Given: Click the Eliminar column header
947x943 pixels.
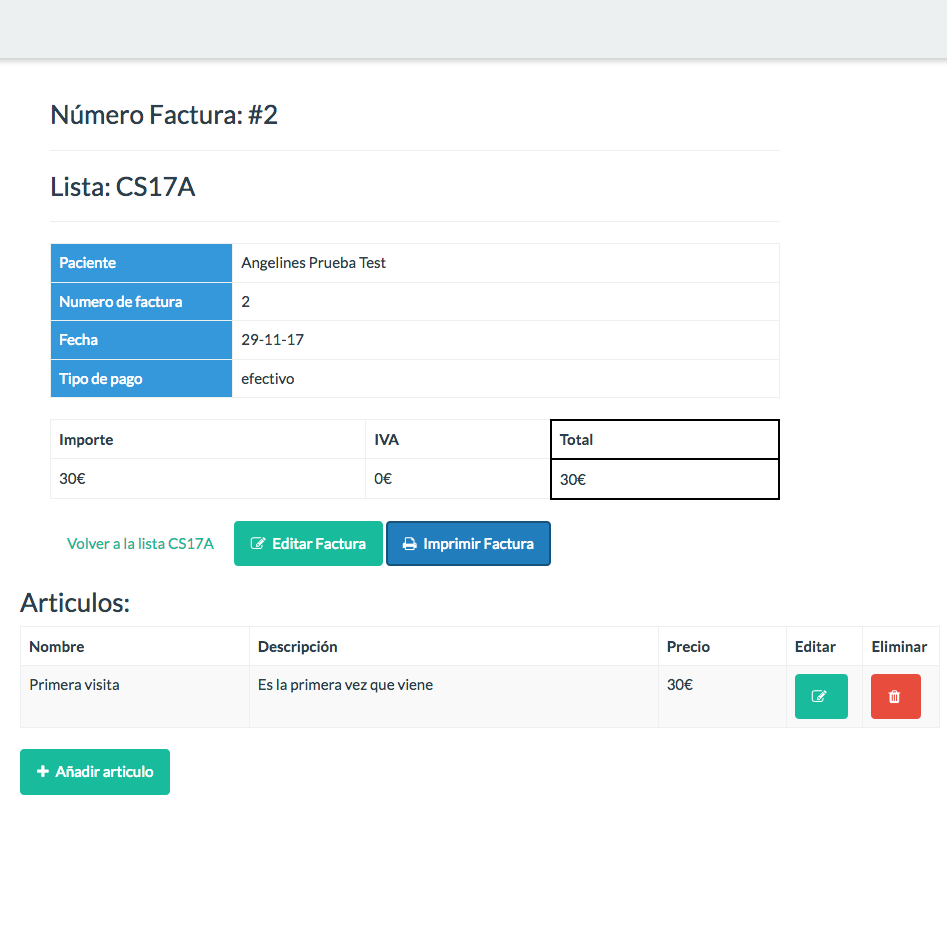Looking at the screenshot, I should (x=901, y=646).
